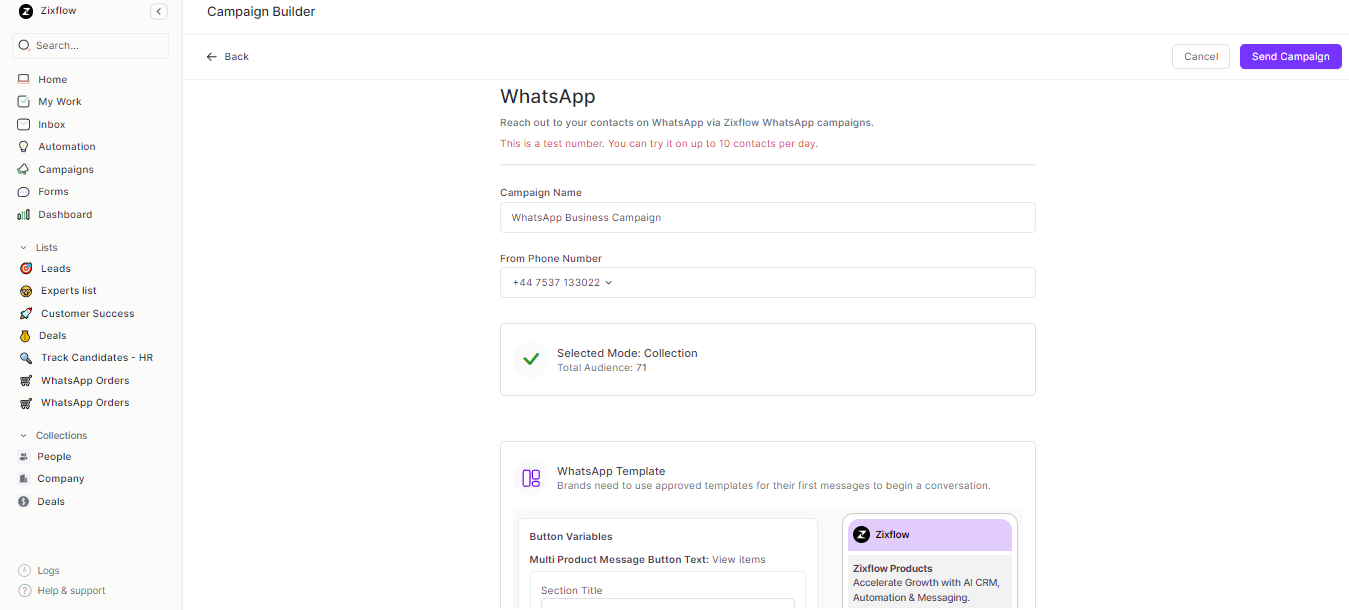The image size is (1349, 610).
Task: Click the WhatsApp Template purple icon
Action: point(530,478)
